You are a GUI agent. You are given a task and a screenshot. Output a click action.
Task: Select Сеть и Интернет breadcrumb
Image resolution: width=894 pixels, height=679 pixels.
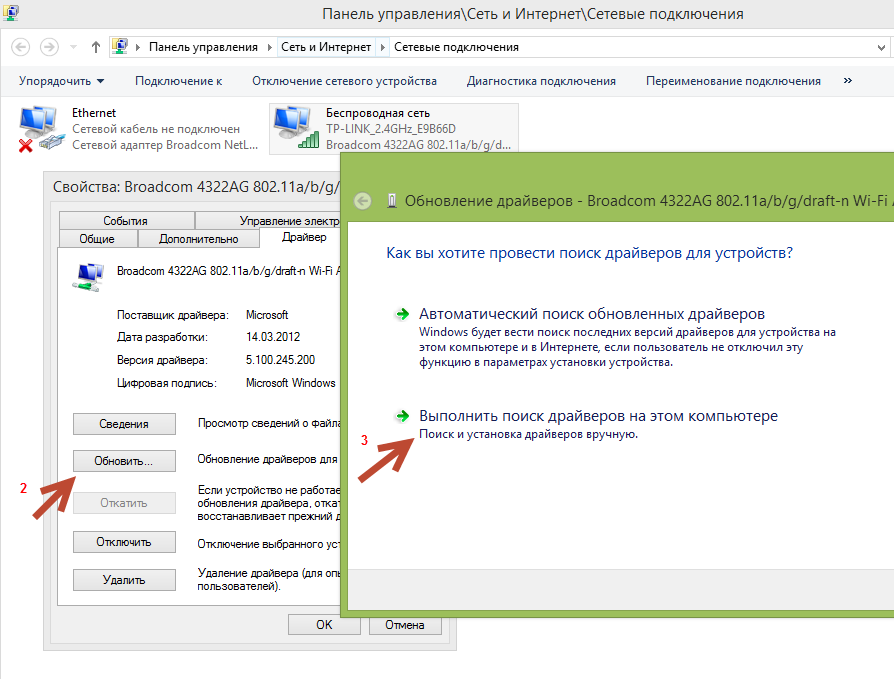[x=326, y=47]
